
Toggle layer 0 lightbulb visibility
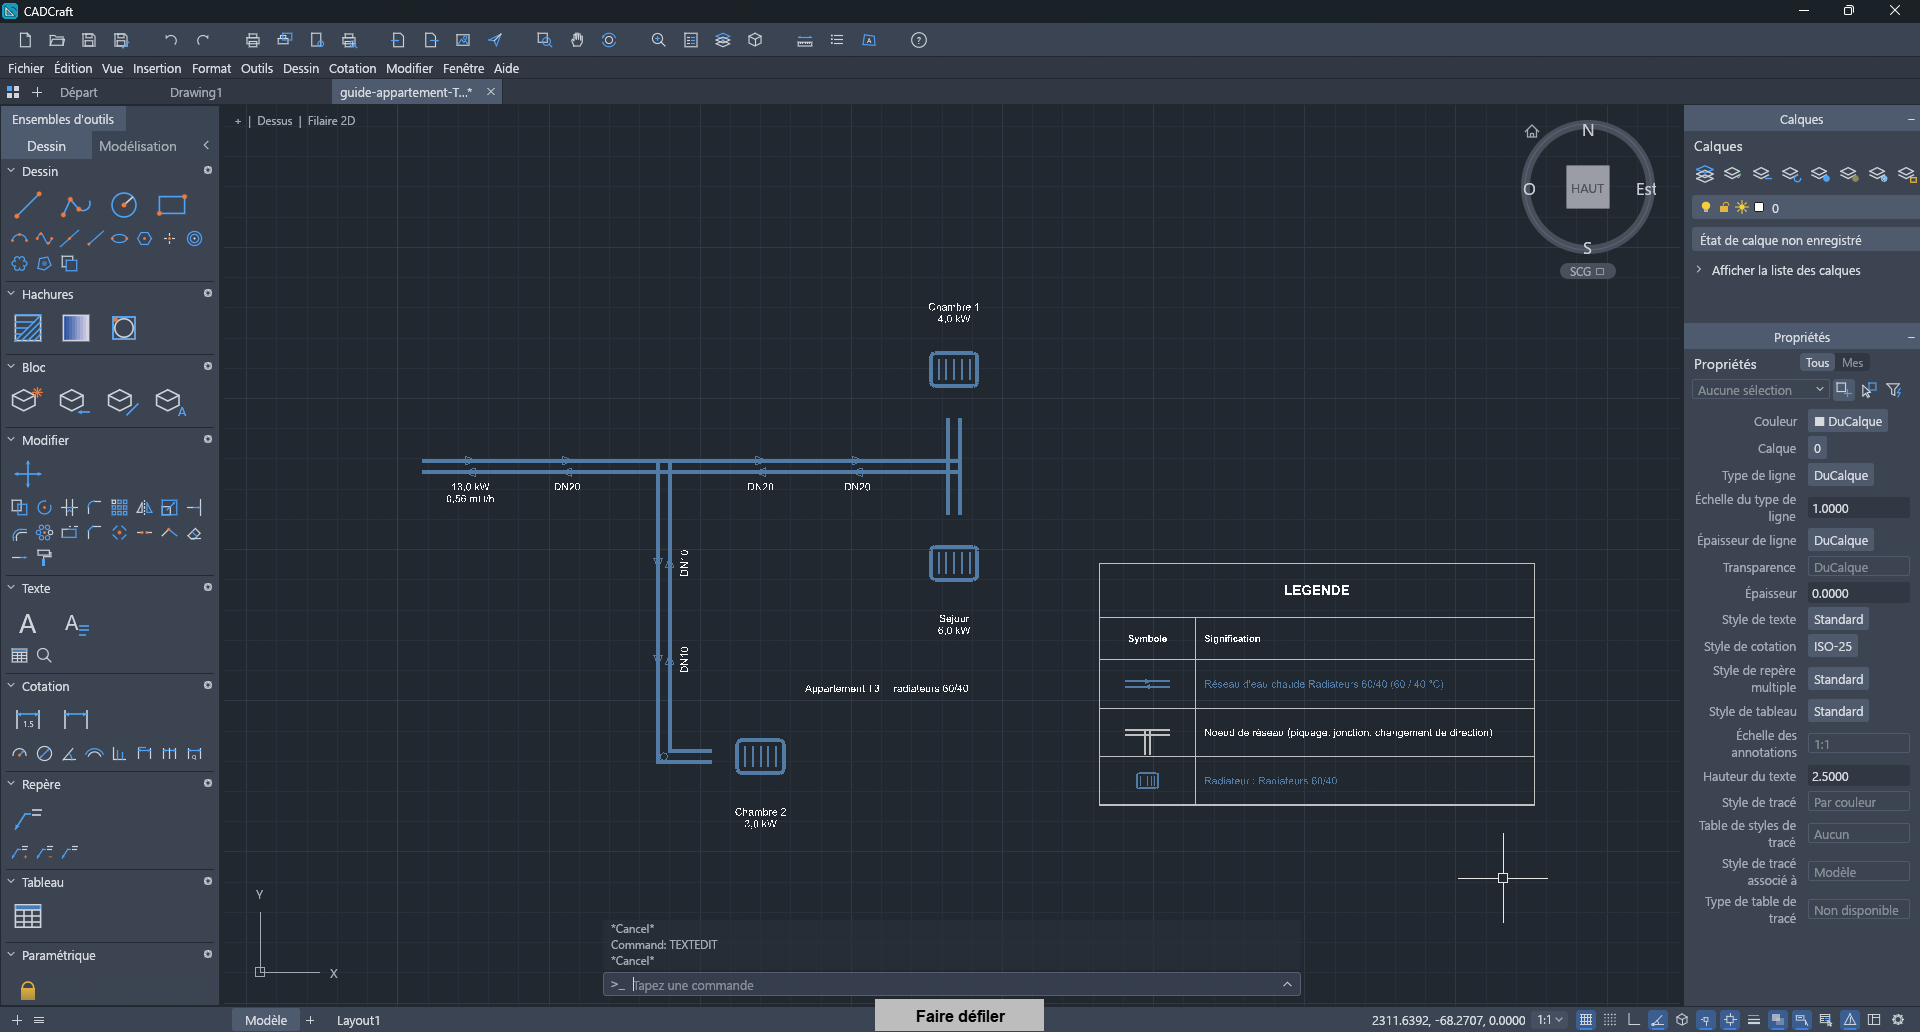pyautogui.click(x=1706, y=208)
